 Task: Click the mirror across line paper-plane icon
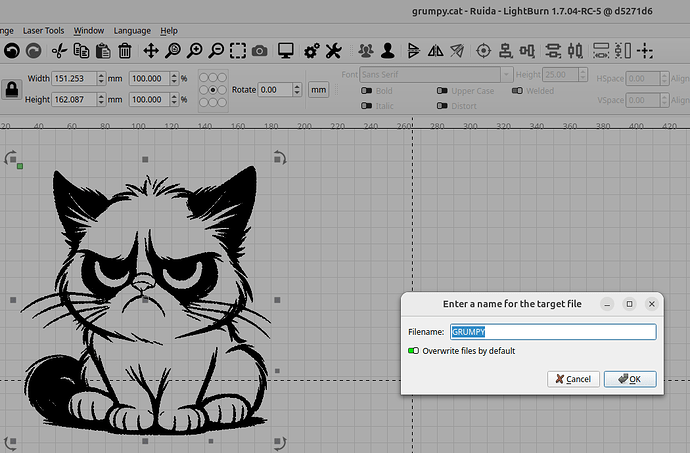pos(457,51)
